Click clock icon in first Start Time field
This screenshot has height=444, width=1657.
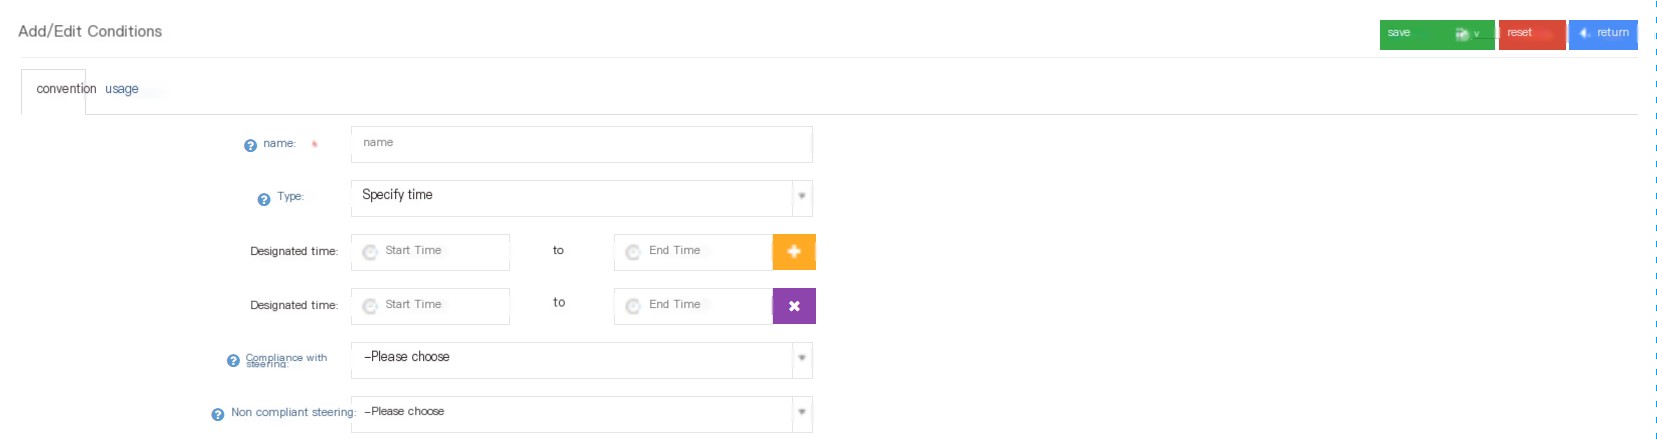click(x=370, y=252)
